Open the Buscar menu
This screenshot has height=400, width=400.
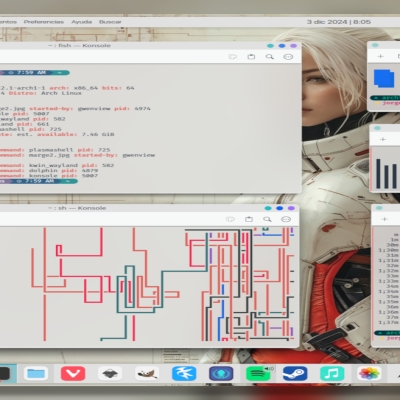(x=110, y=22)
